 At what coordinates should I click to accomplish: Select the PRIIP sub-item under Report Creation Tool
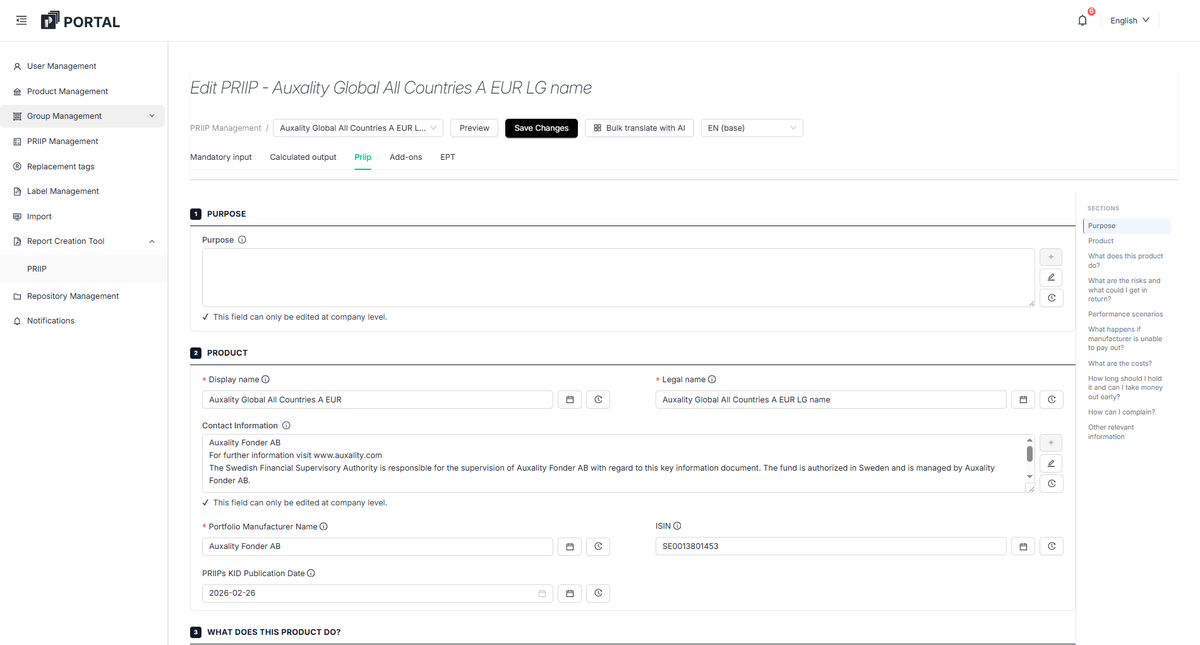[x=37, y=269]
